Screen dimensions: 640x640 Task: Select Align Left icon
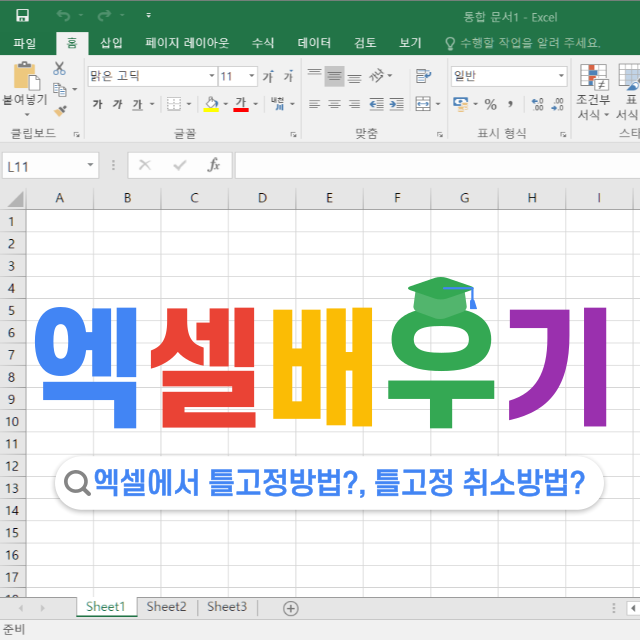314,104
